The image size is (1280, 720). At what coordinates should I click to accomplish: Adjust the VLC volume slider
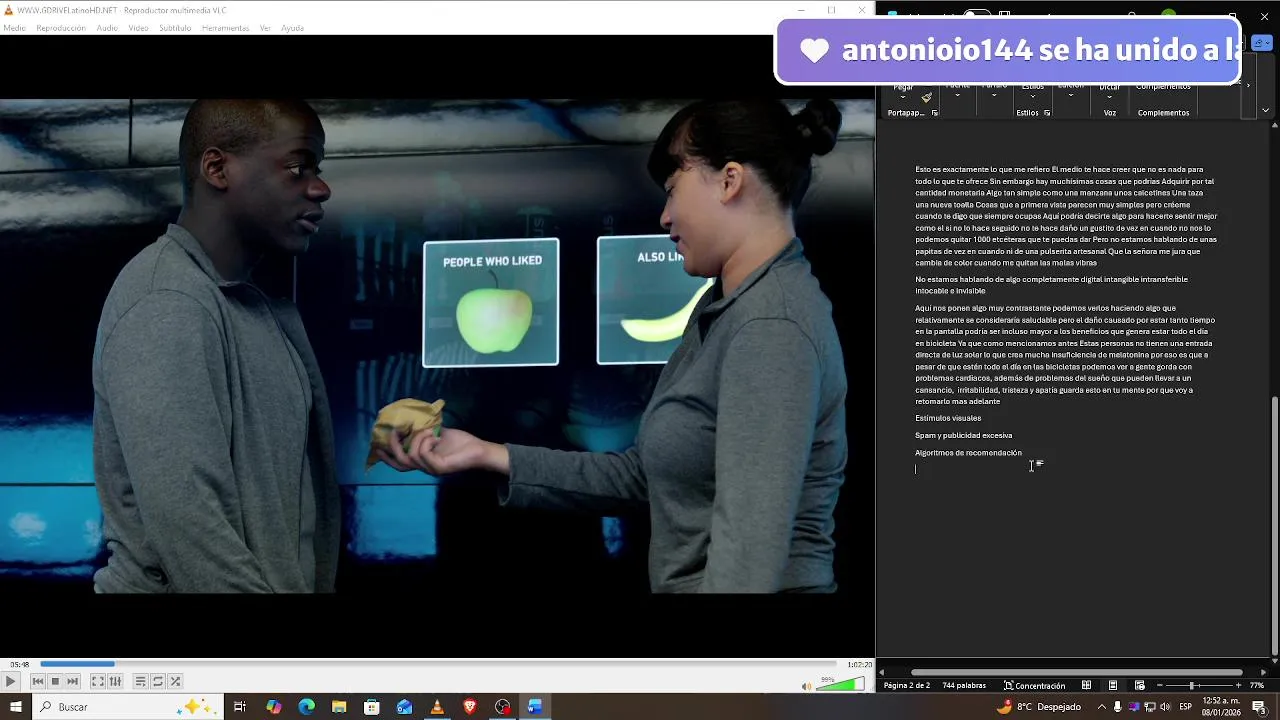pyautogui.click(x=840, y=685)
